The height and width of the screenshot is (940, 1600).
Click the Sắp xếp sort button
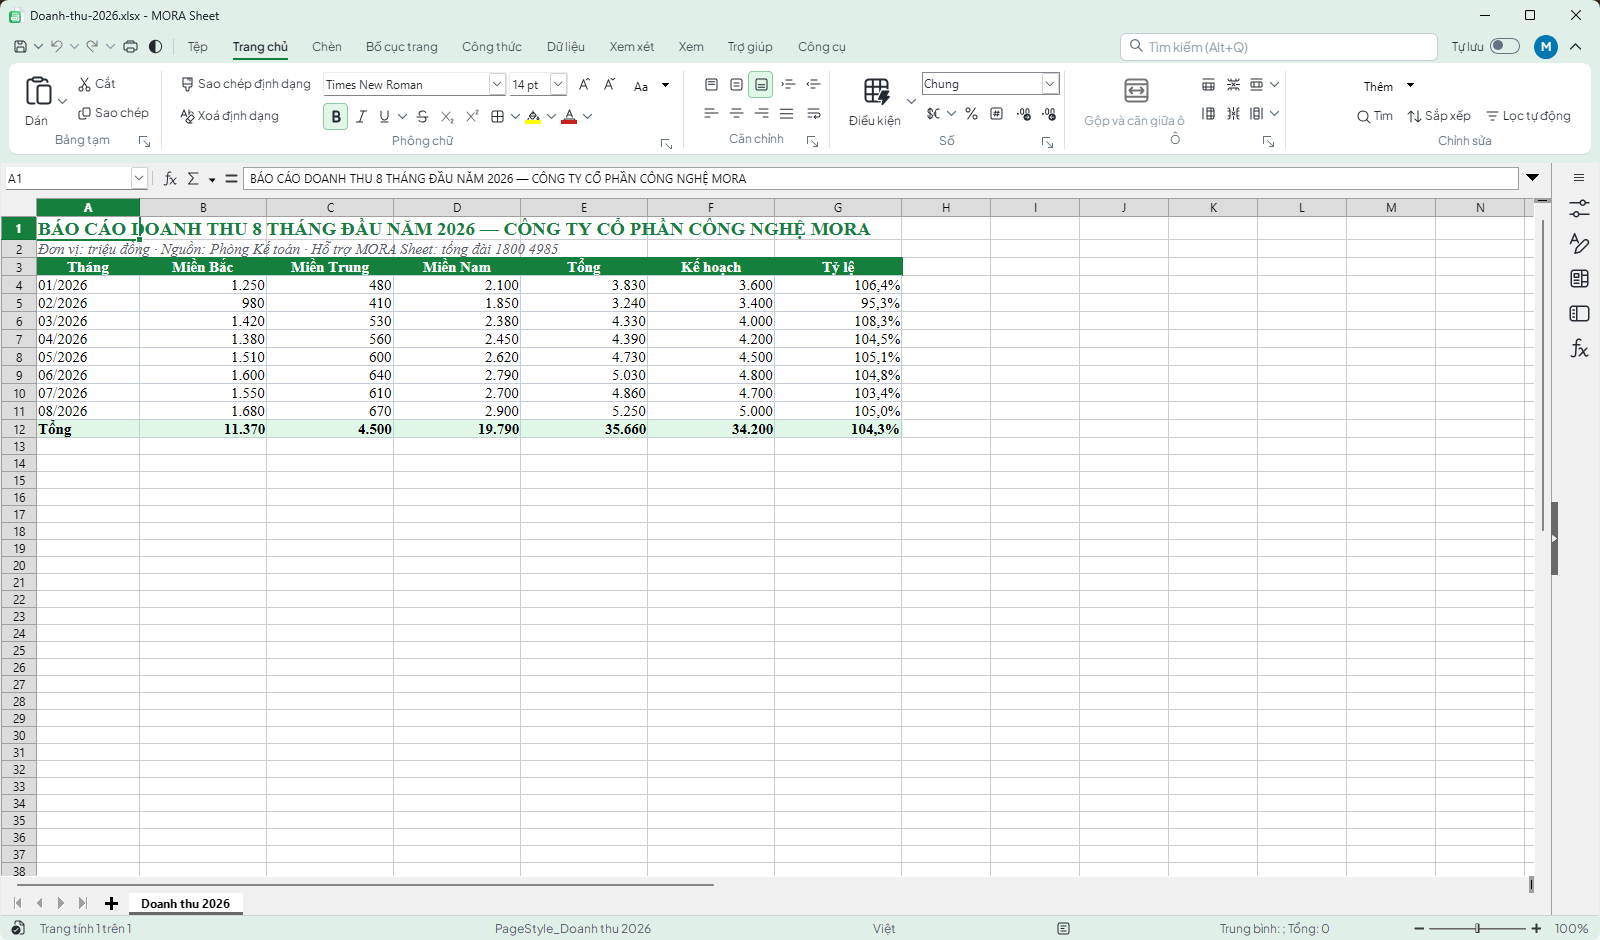(x=1439, y=116)
